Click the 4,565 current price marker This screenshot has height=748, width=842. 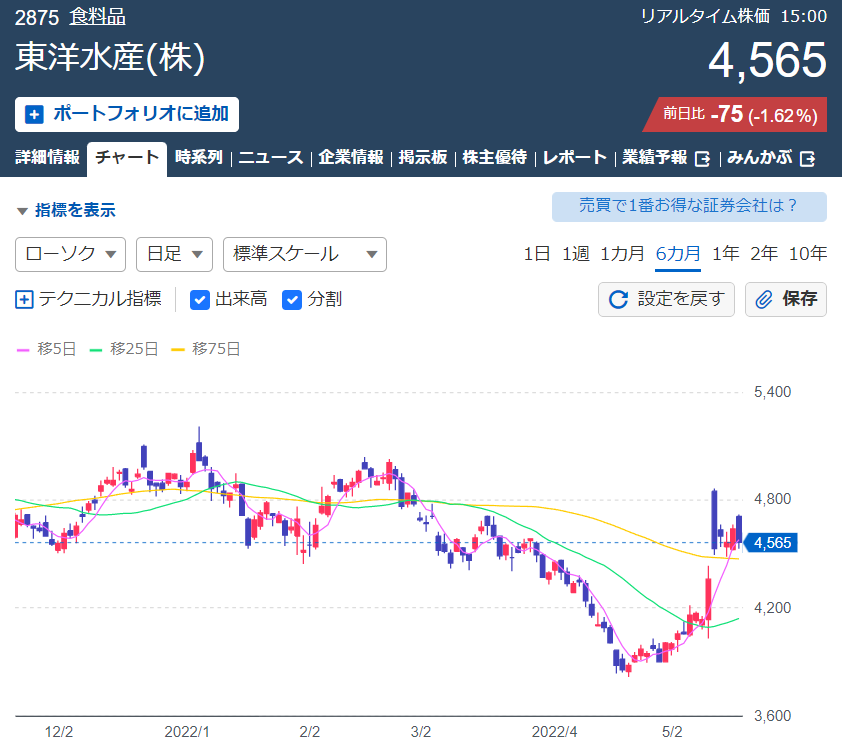click(771, 543)
